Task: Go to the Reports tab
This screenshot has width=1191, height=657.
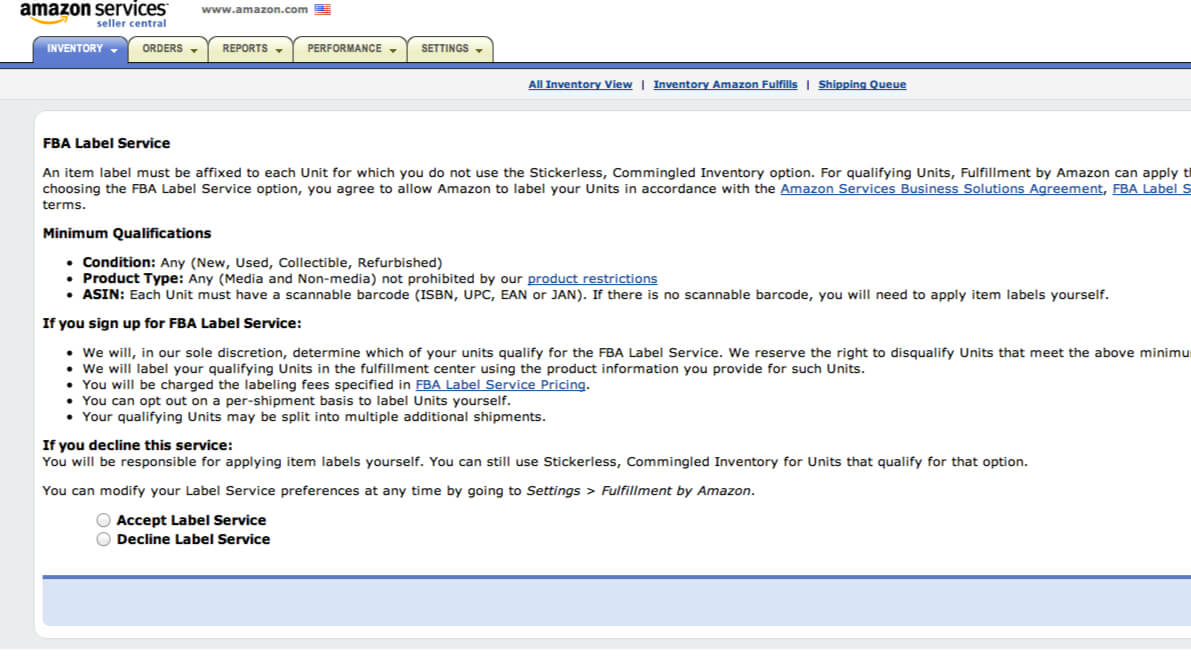Action: [245, 49]
